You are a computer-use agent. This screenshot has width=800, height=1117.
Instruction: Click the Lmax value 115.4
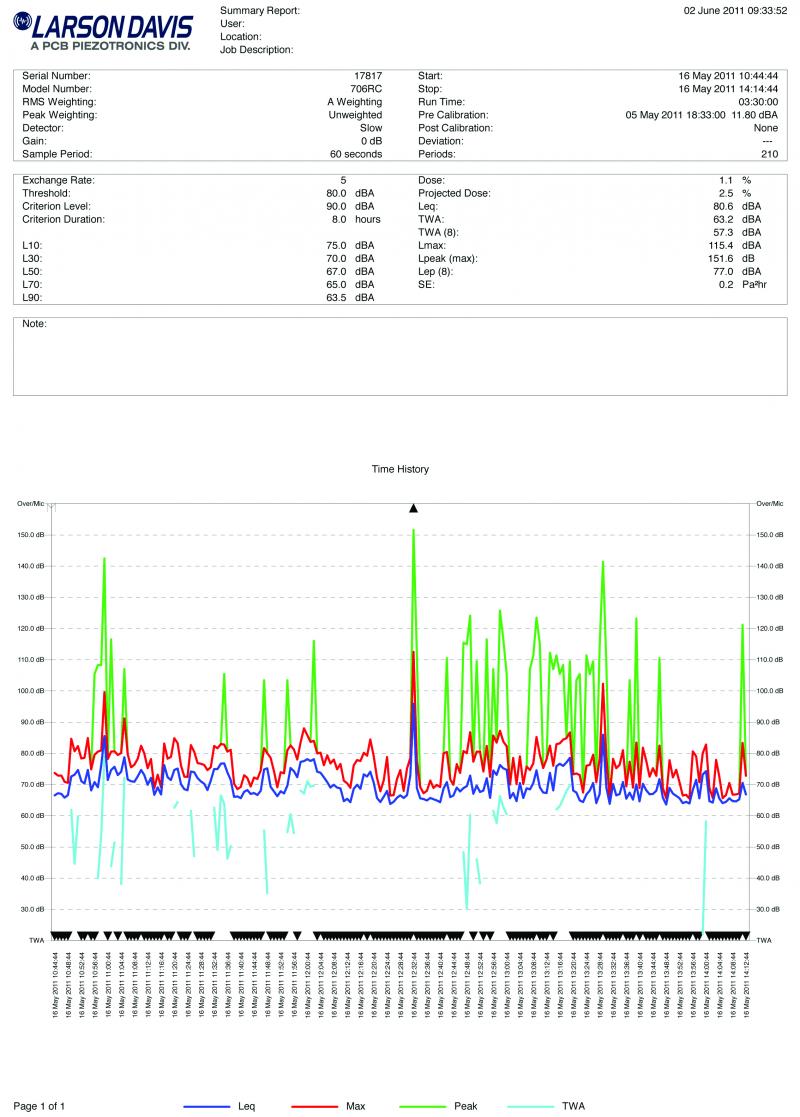point(720,245)
